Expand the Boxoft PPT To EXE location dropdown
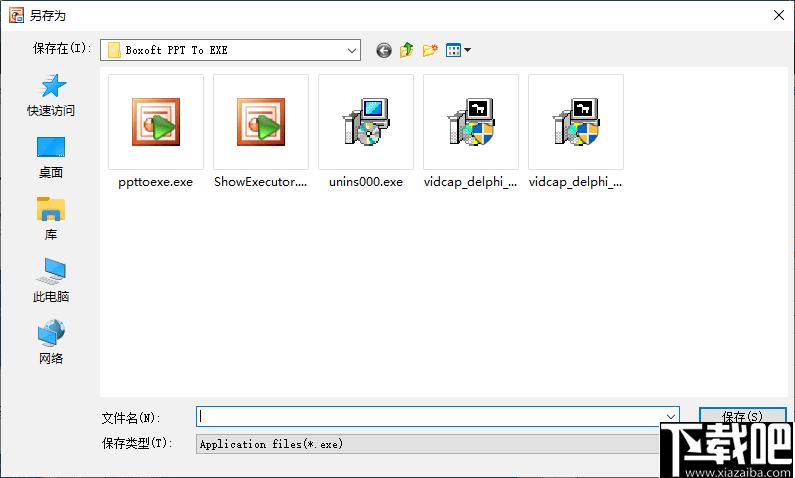This screenshot has width=795, height=478. pos(351,50)
